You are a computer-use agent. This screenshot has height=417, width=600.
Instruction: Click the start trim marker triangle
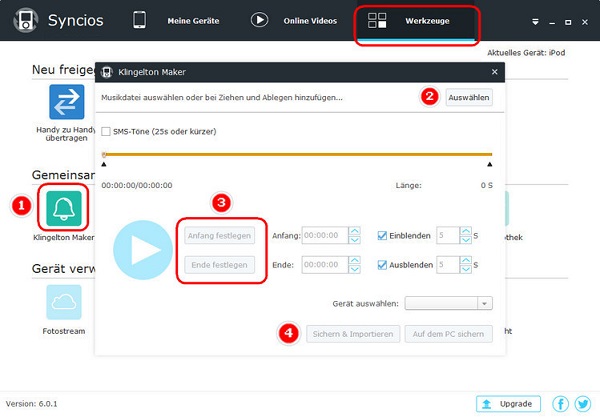tap(104, 165)
